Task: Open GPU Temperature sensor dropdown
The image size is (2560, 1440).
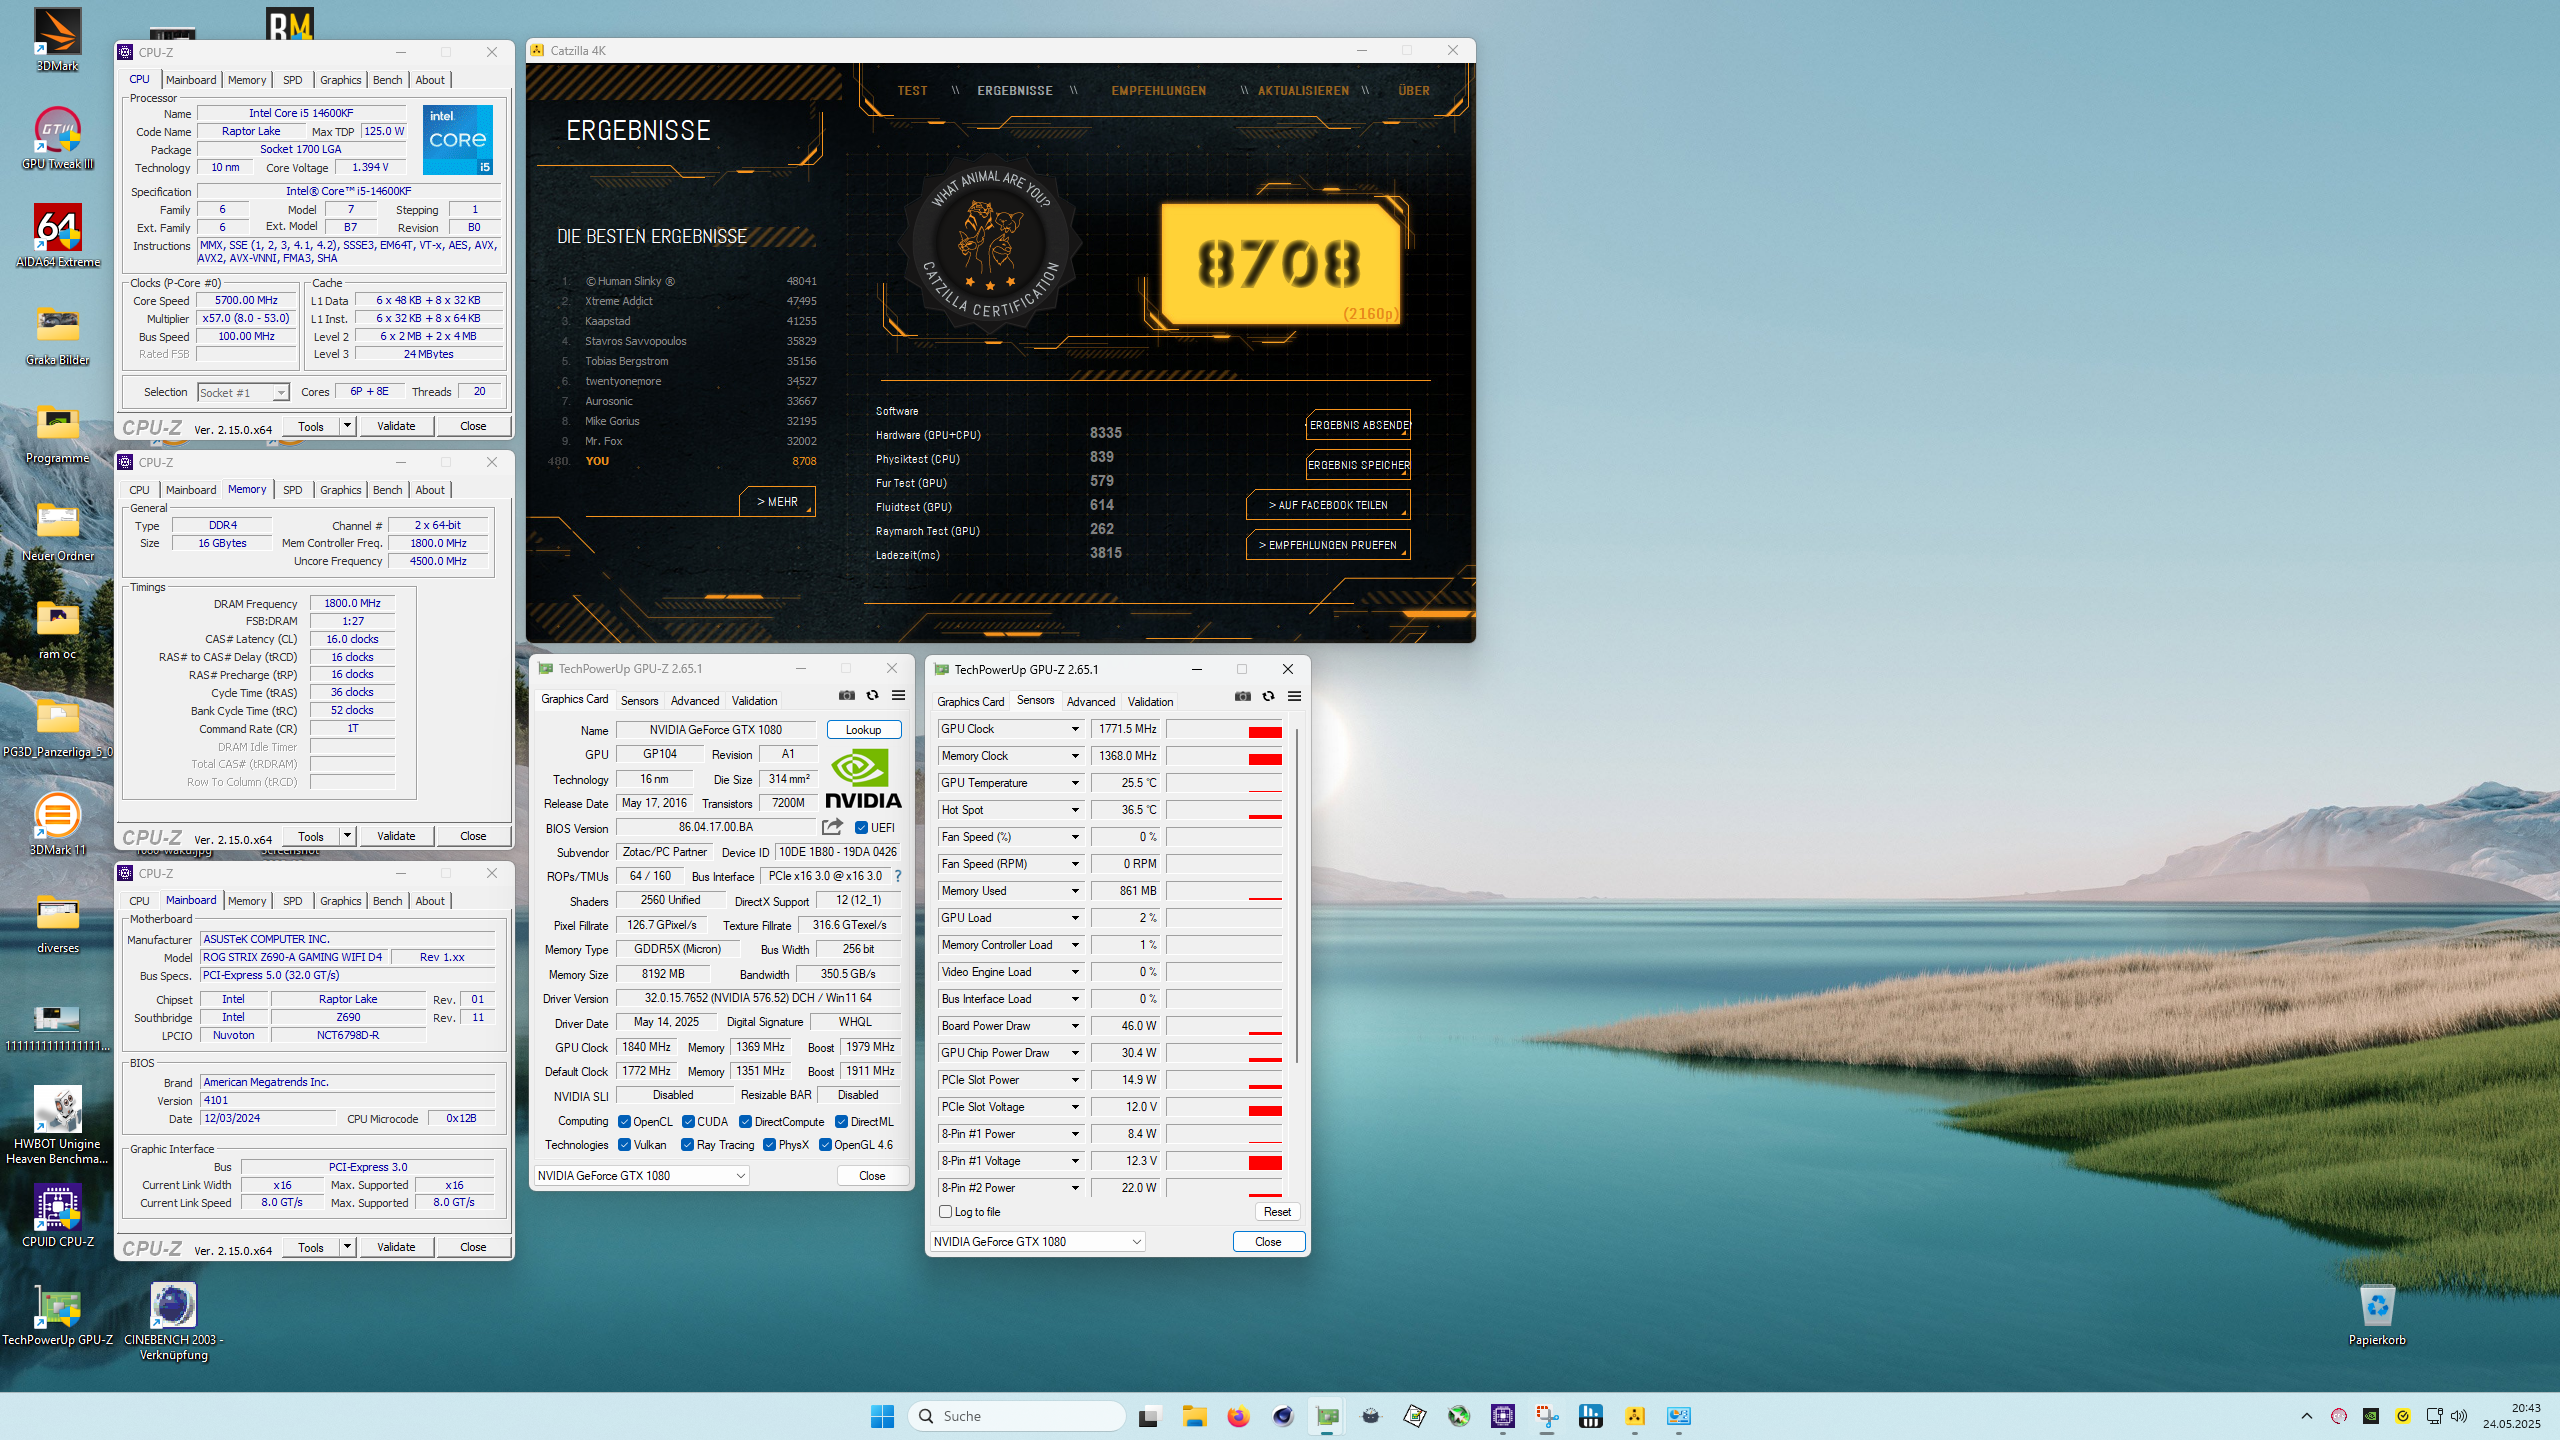Action: (1075, 783)
